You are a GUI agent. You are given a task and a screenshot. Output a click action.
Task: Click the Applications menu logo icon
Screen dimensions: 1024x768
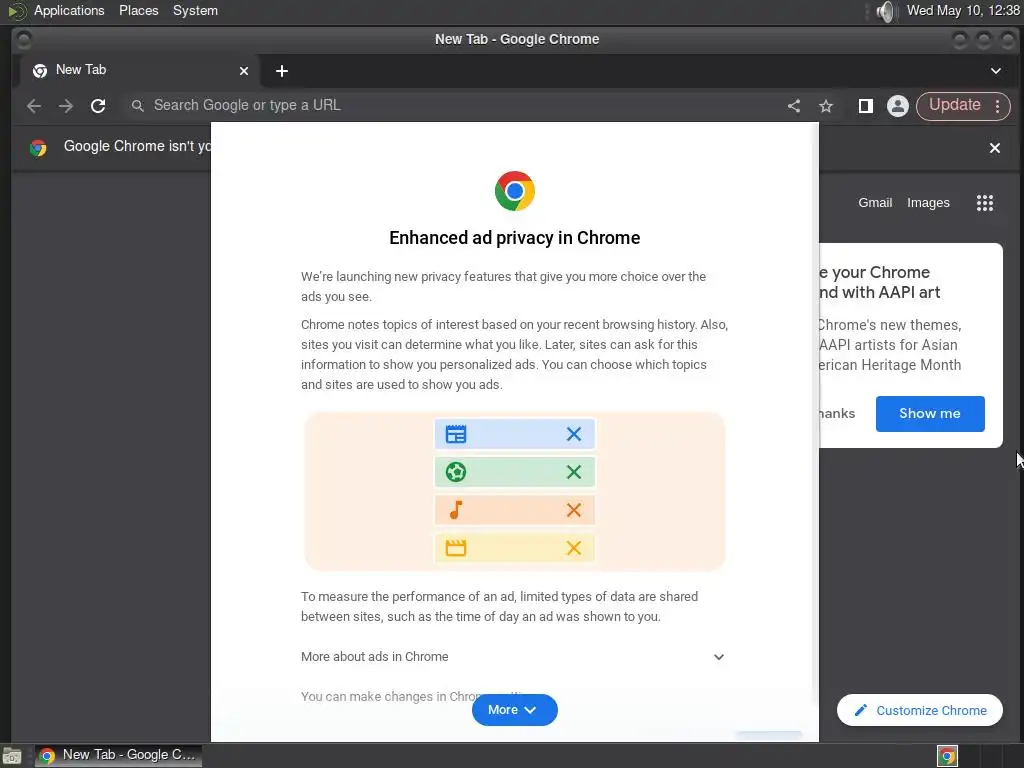16,11
